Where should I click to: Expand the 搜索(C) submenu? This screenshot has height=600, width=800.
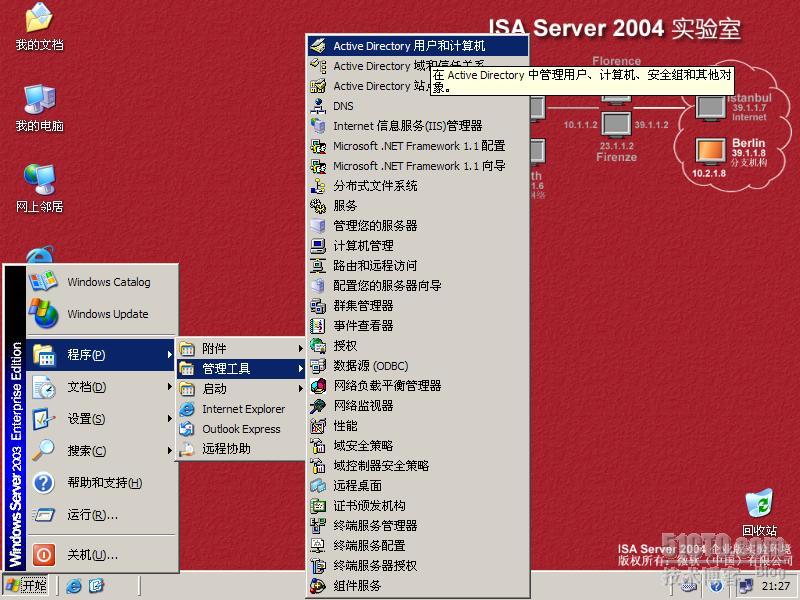pos(101,451)
